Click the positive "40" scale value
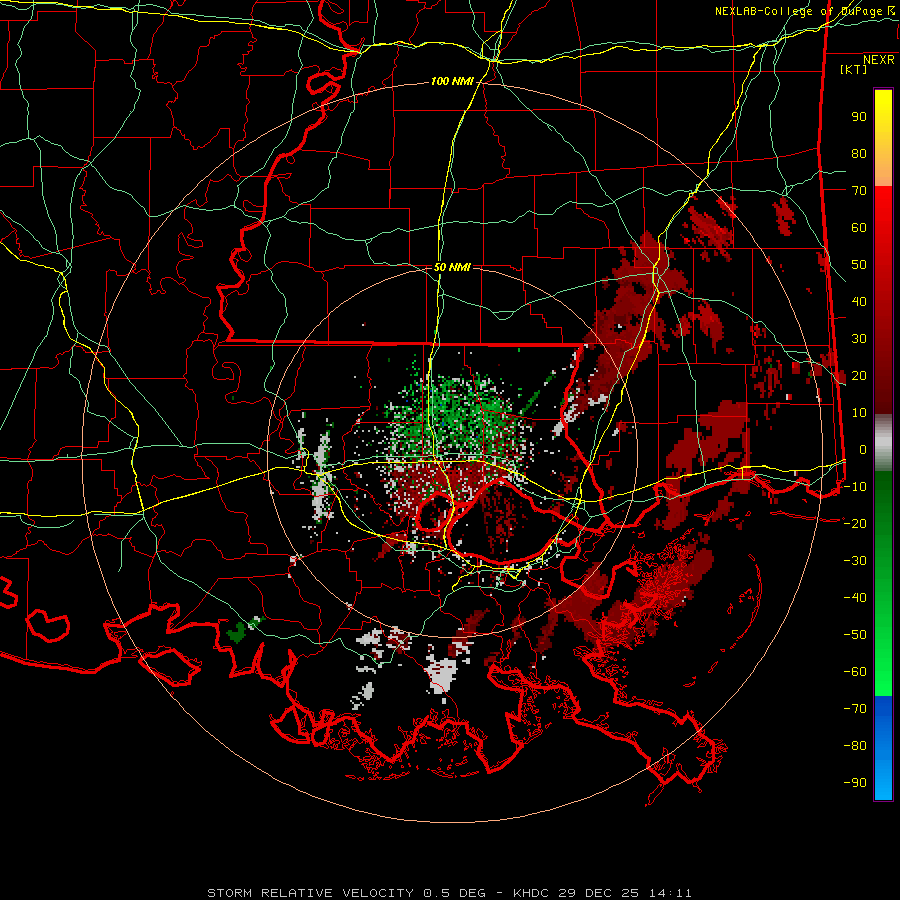This screenshot has height=900, width=900. click(859, 301)
